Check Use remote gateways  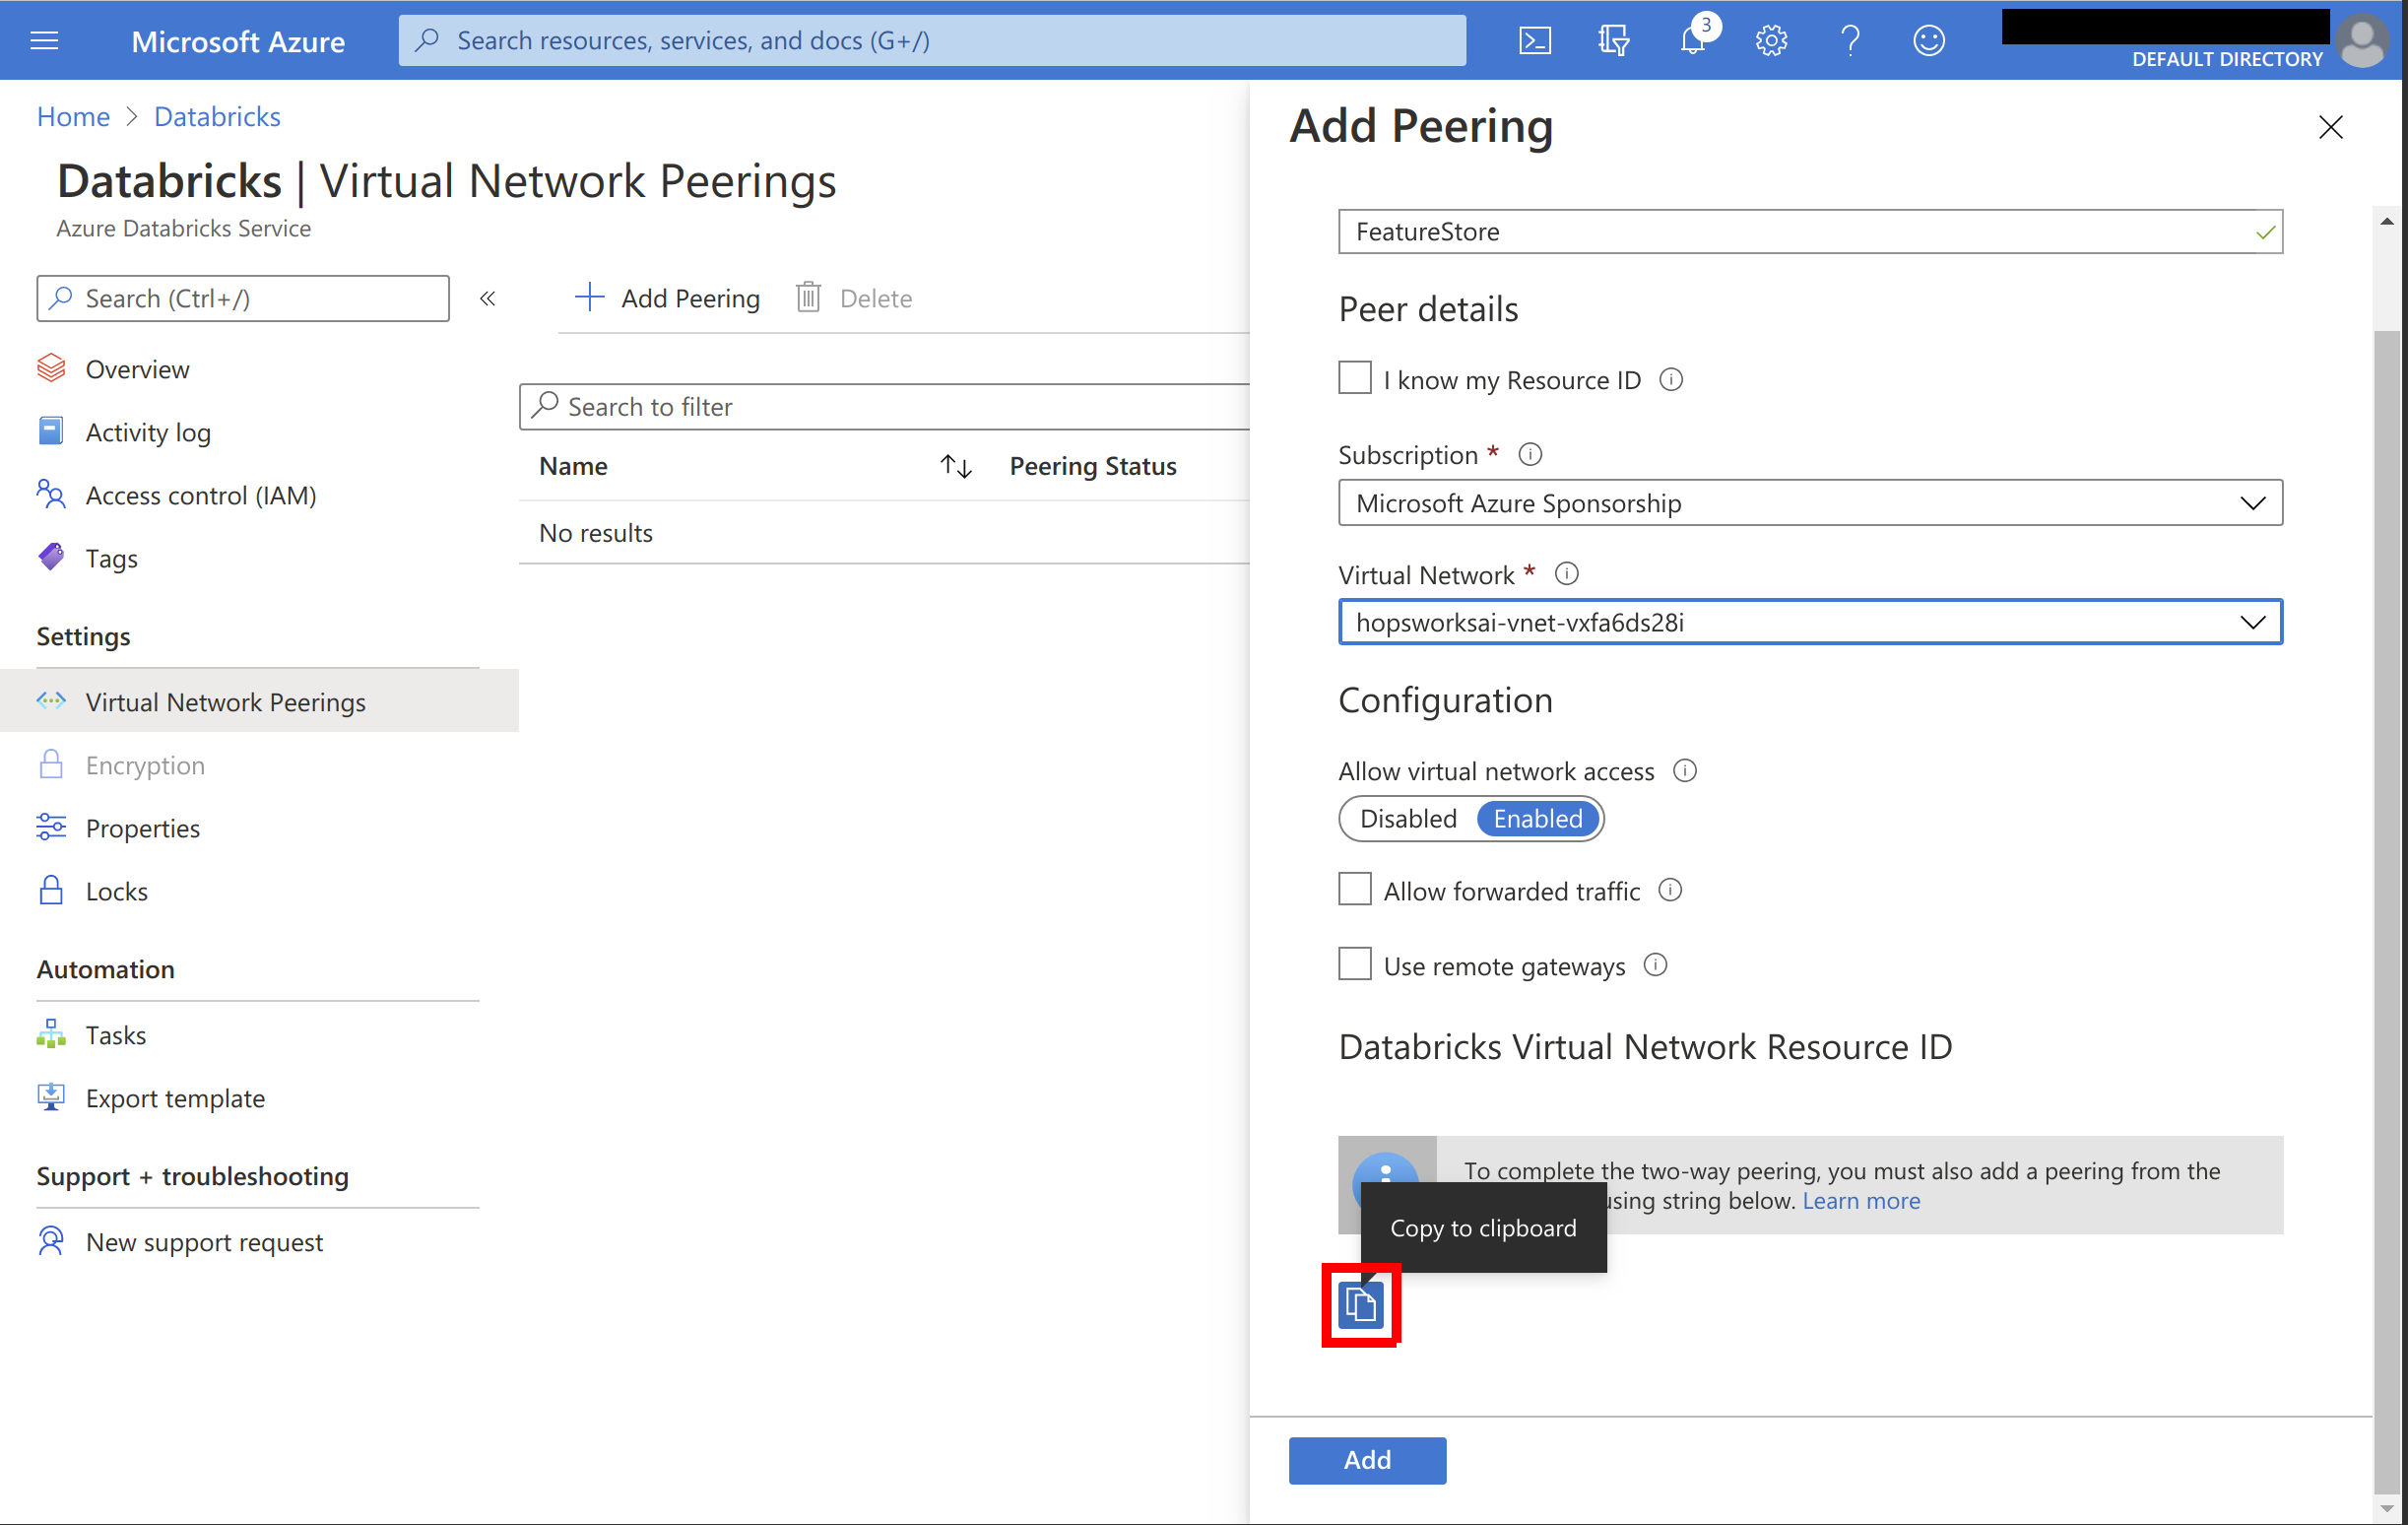(x=1354, y=963)
